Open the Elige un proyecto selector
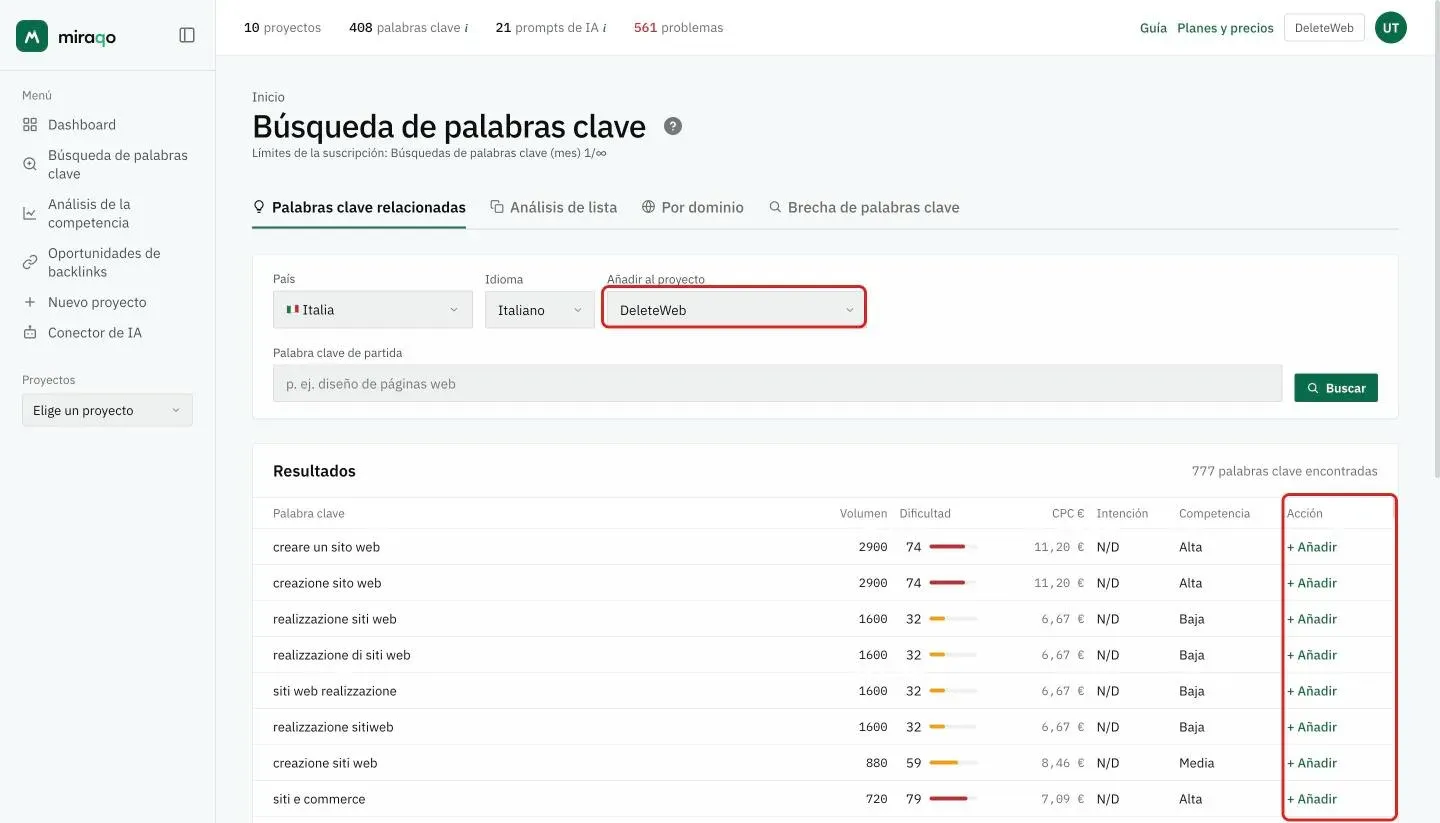Viewport: 1440px width, 823px height. click(x=107, y=410)
